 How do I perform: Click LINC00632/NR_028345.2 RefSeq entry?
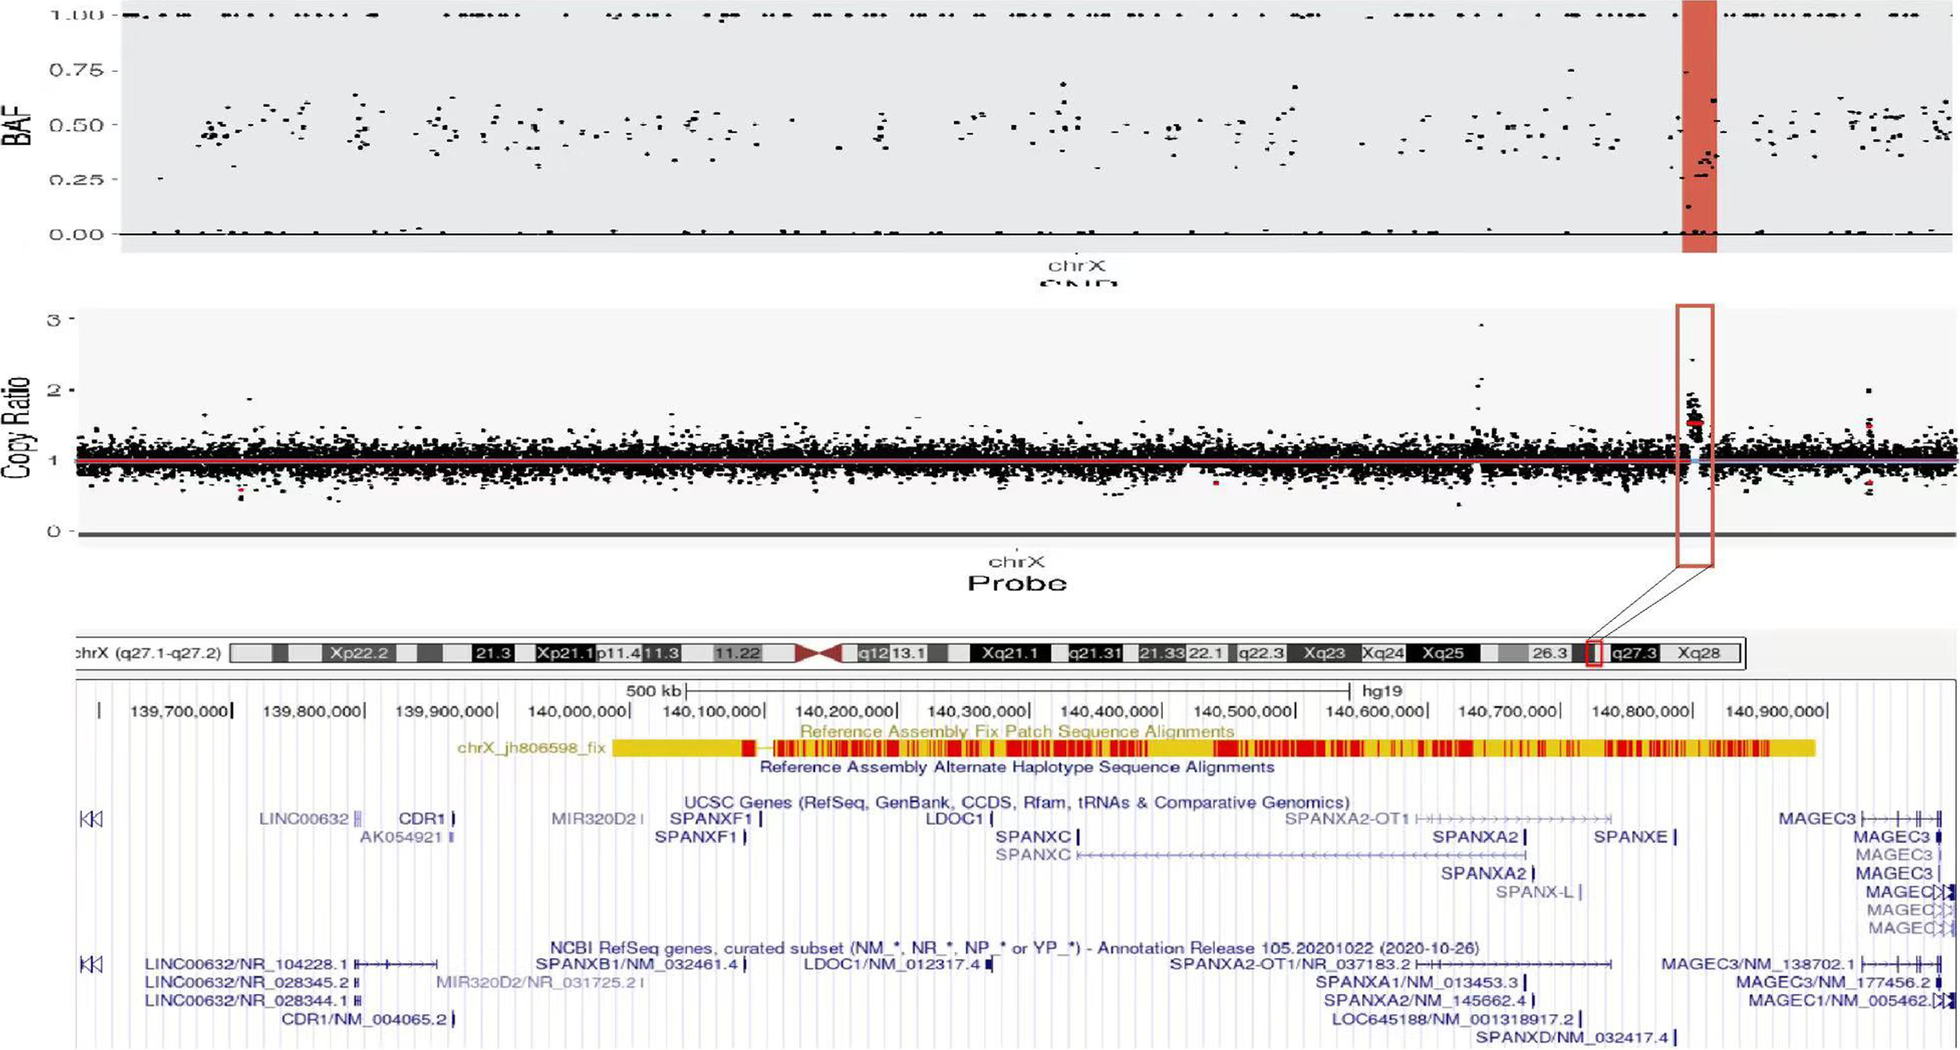[x=246, y=982]
